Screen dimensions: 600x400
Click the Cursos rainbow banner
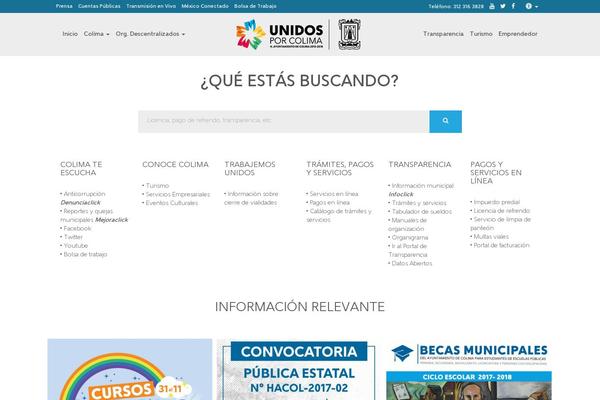coord(130,369)
